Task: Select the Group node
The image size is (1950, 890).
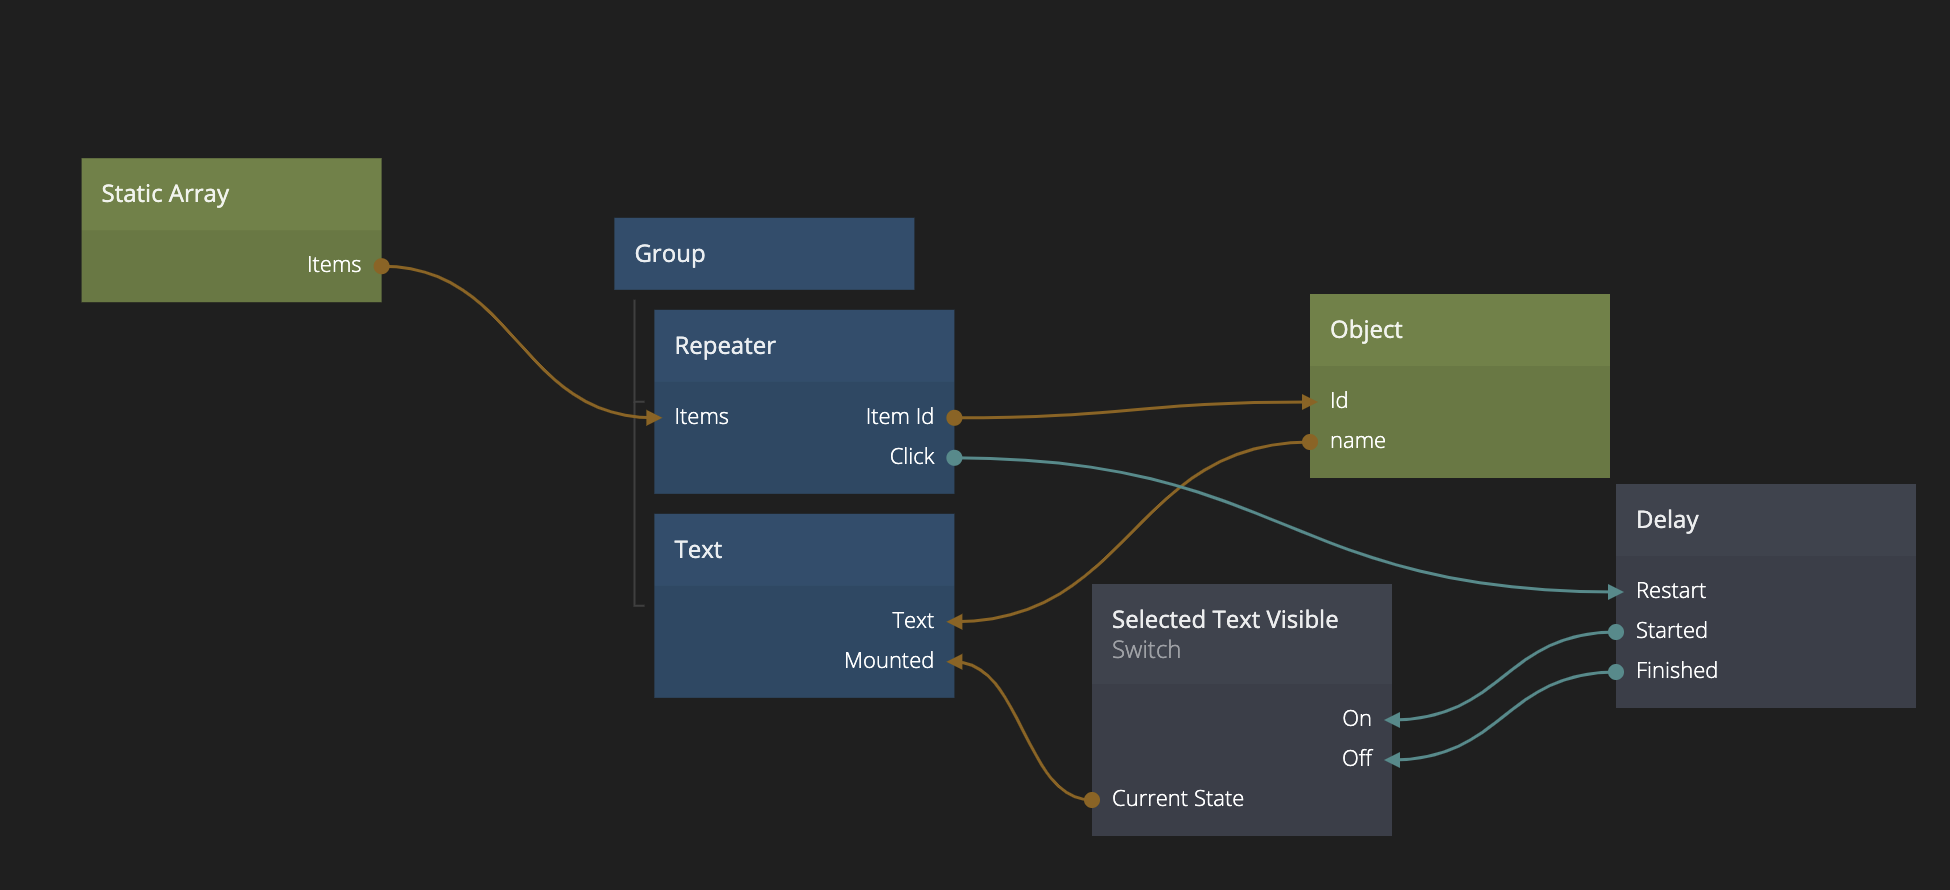Action: click(x=763, y=254)
